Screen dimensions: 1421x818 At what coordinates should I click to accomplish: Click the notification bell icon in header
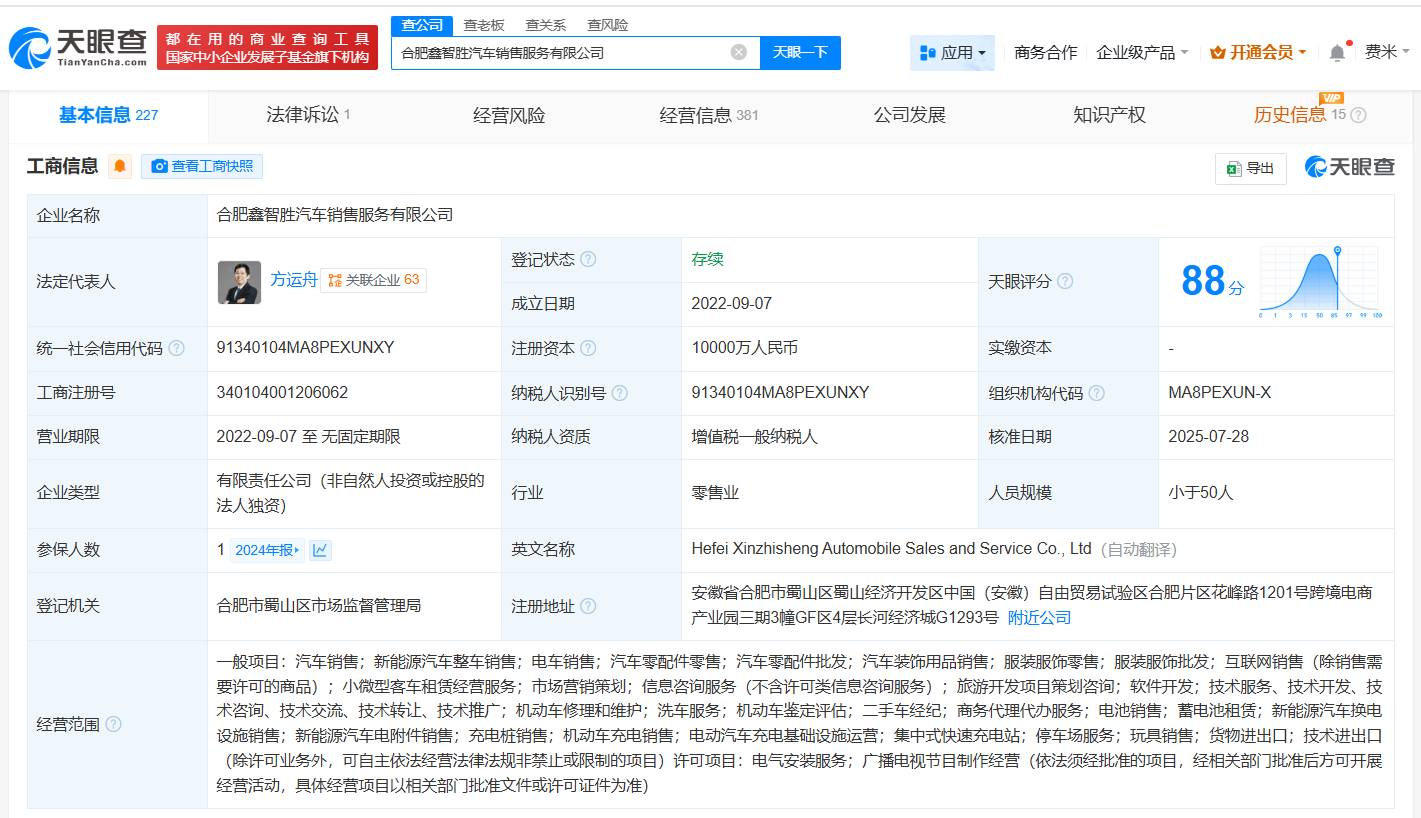tap(1337, 53)
